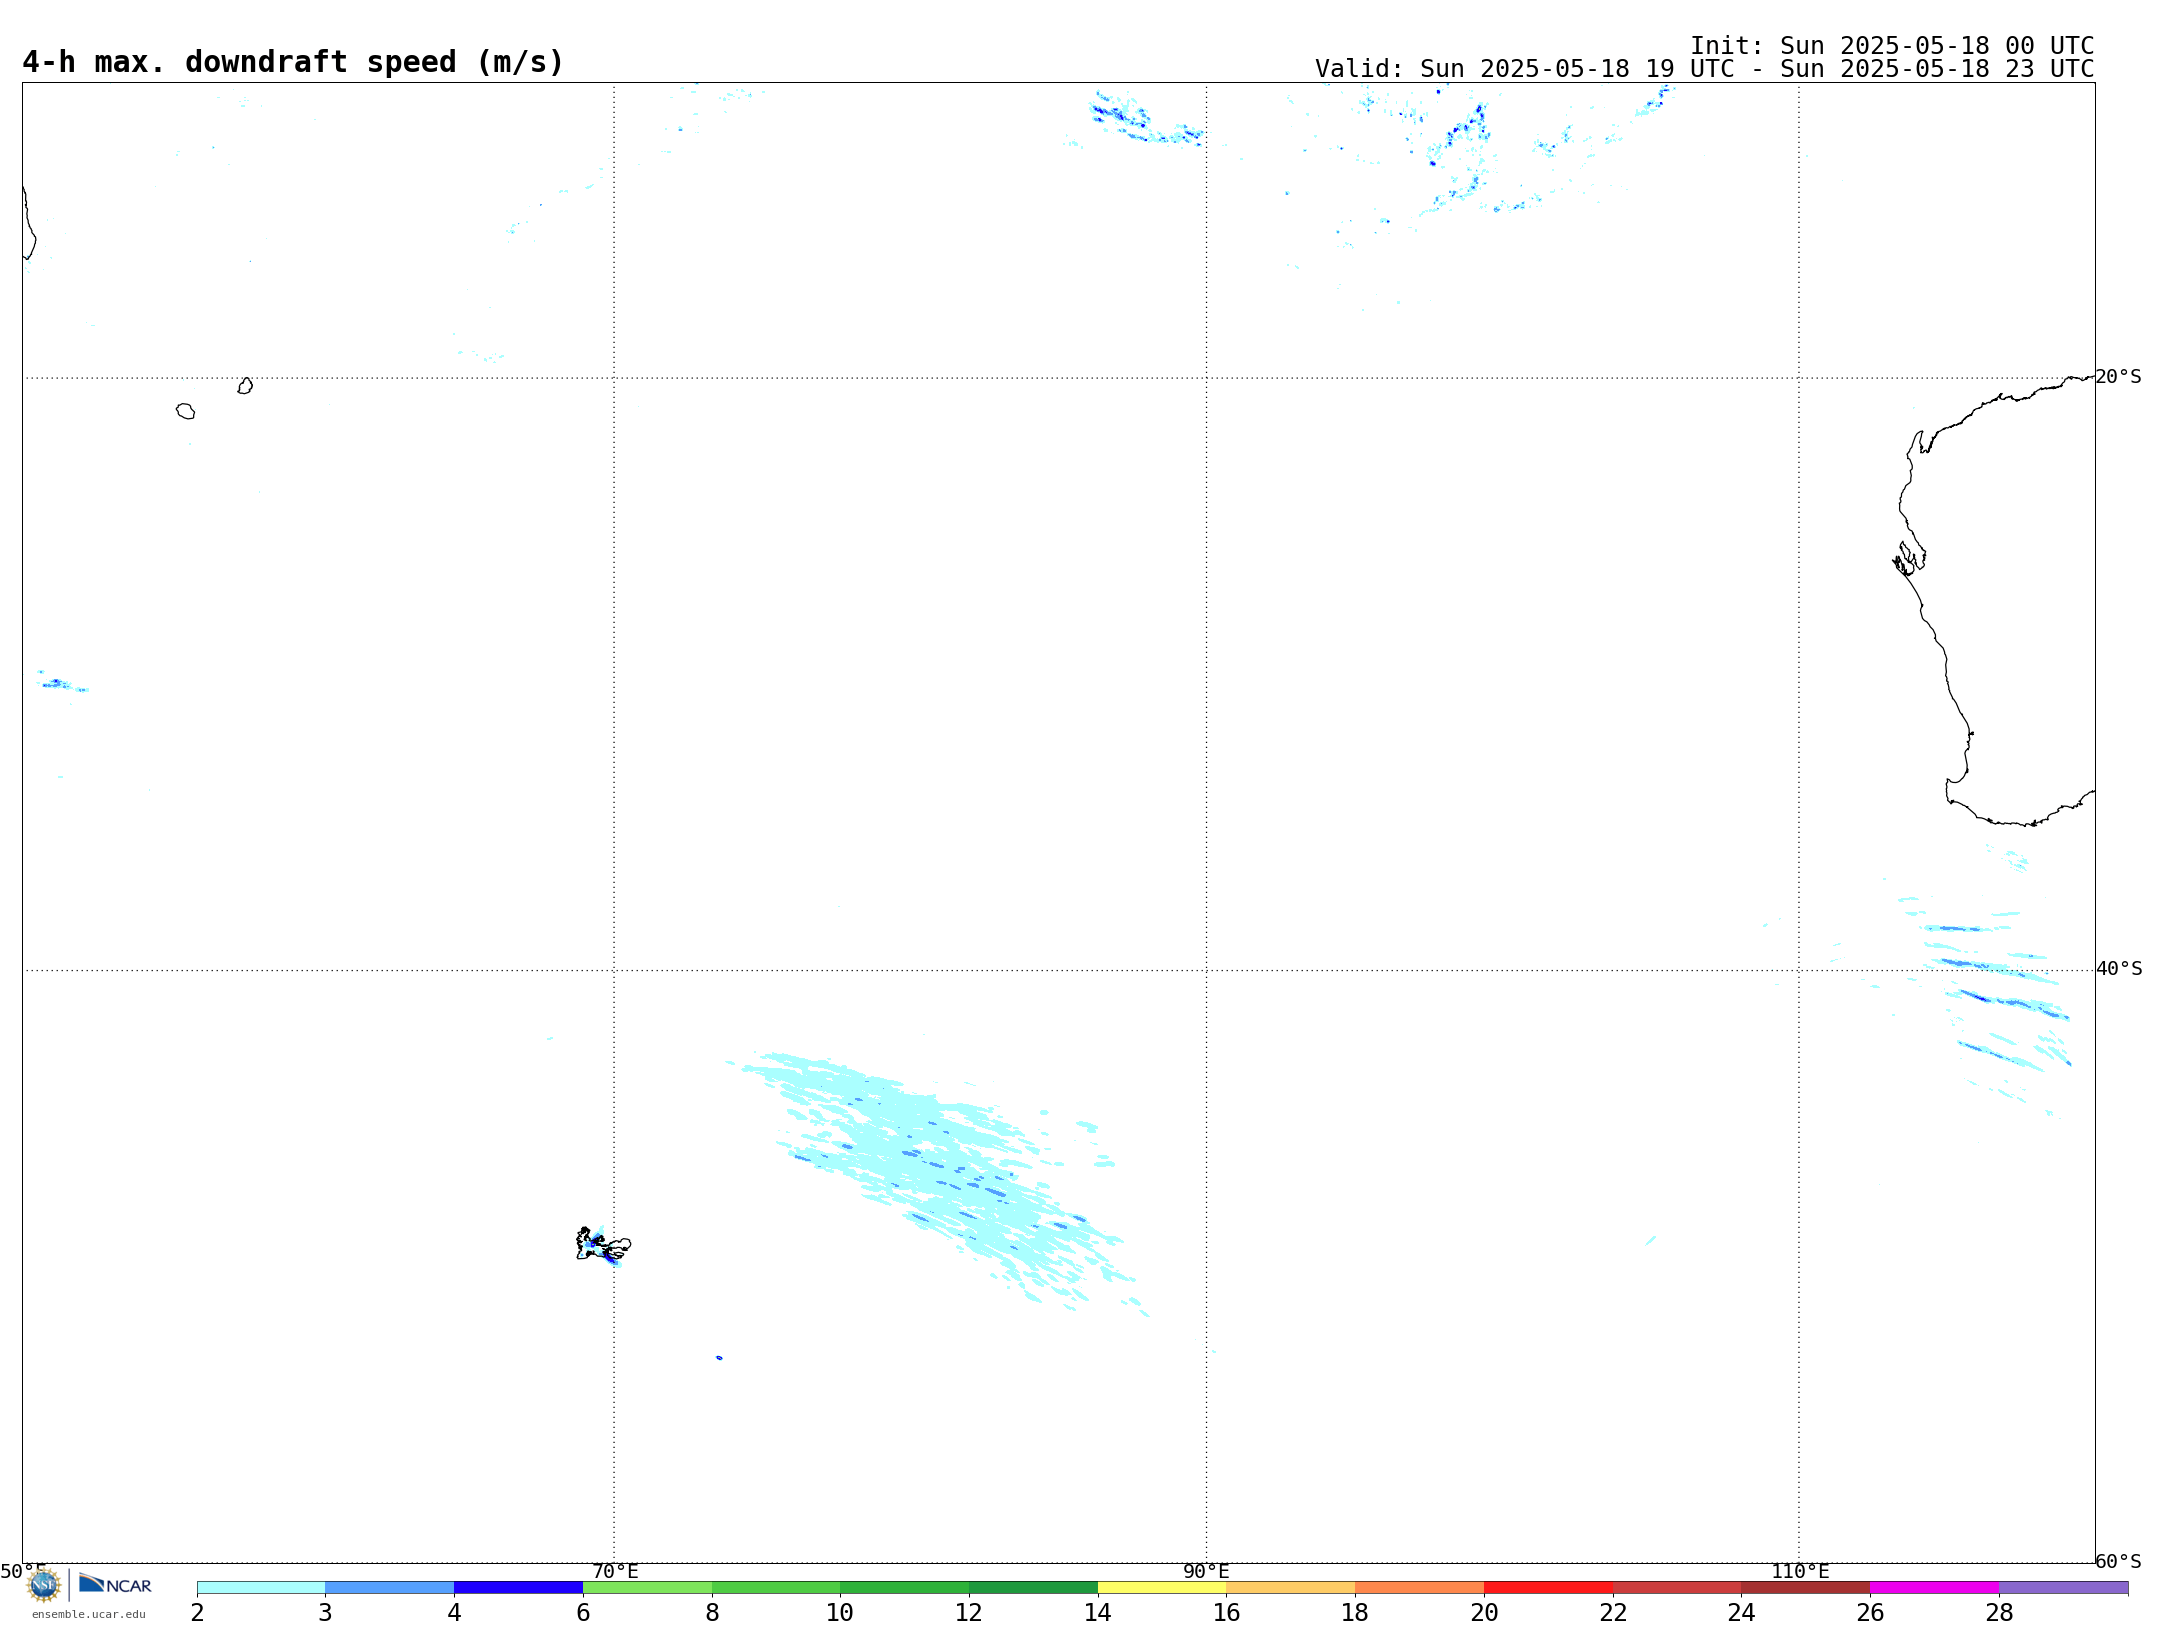
Task: Select the magenta 26–28 m/s swatch
Action: tap(1935, 1587)
